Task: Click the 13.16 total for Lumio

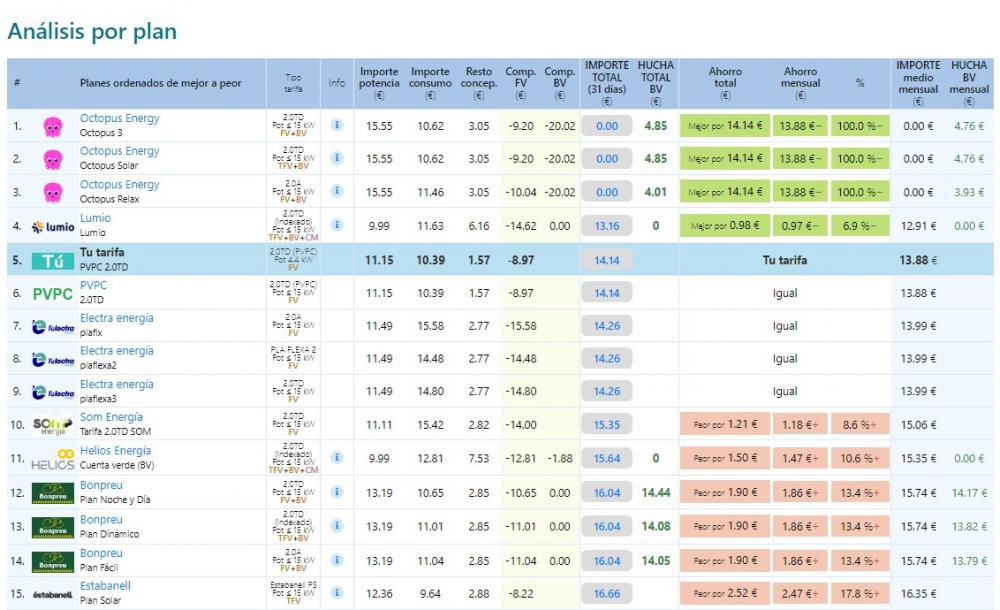Action: 607,225
